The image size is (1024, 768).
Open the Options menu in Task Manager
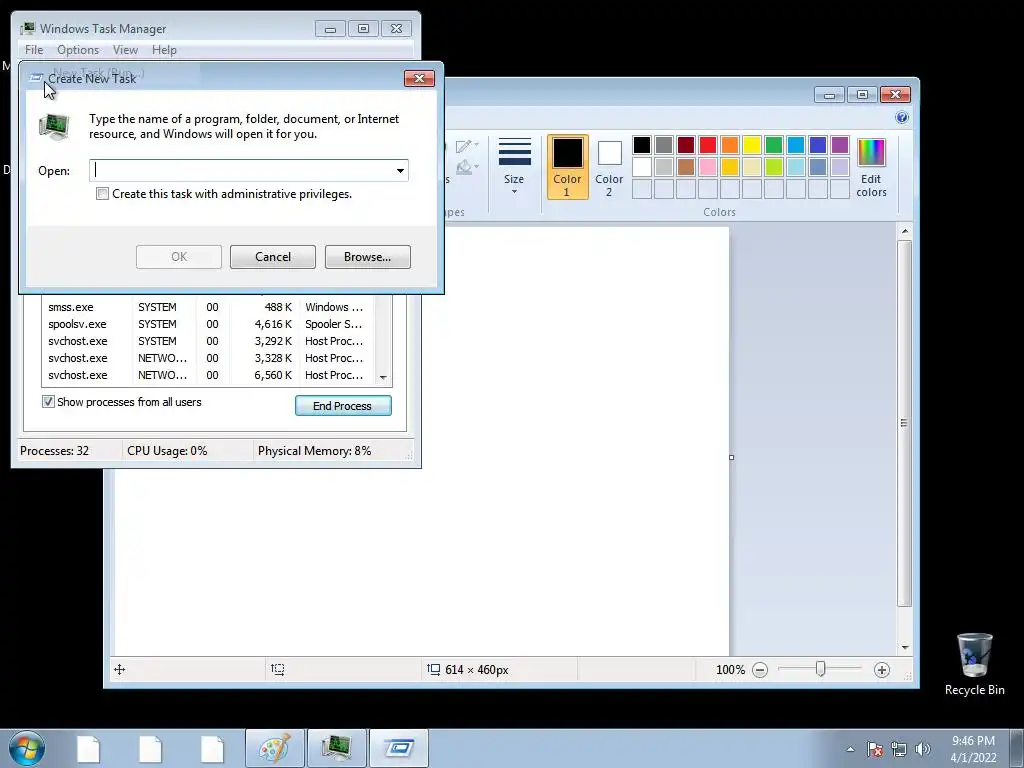78,50
